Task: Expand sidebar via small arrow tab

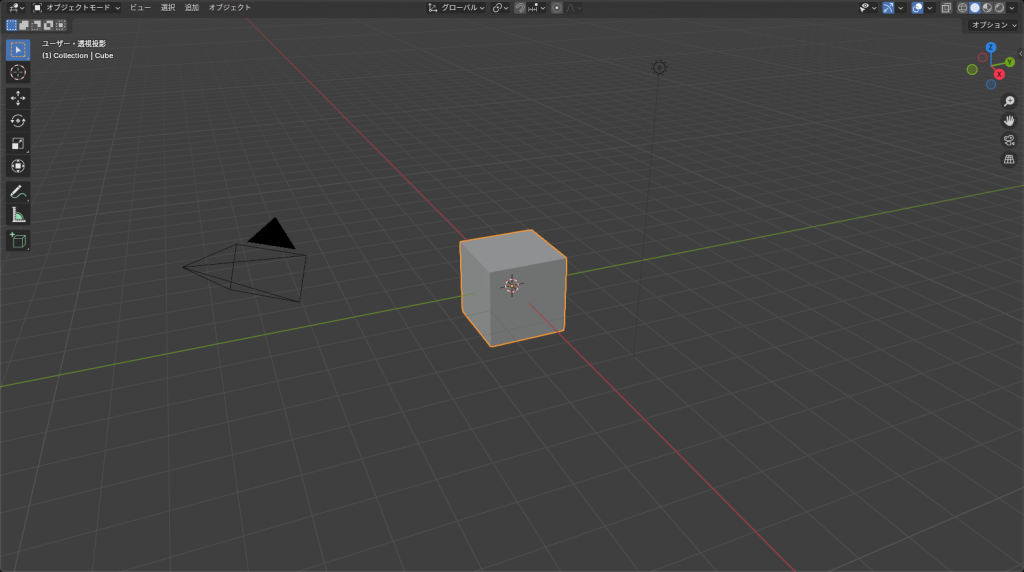Action: tap(1021, 54)
